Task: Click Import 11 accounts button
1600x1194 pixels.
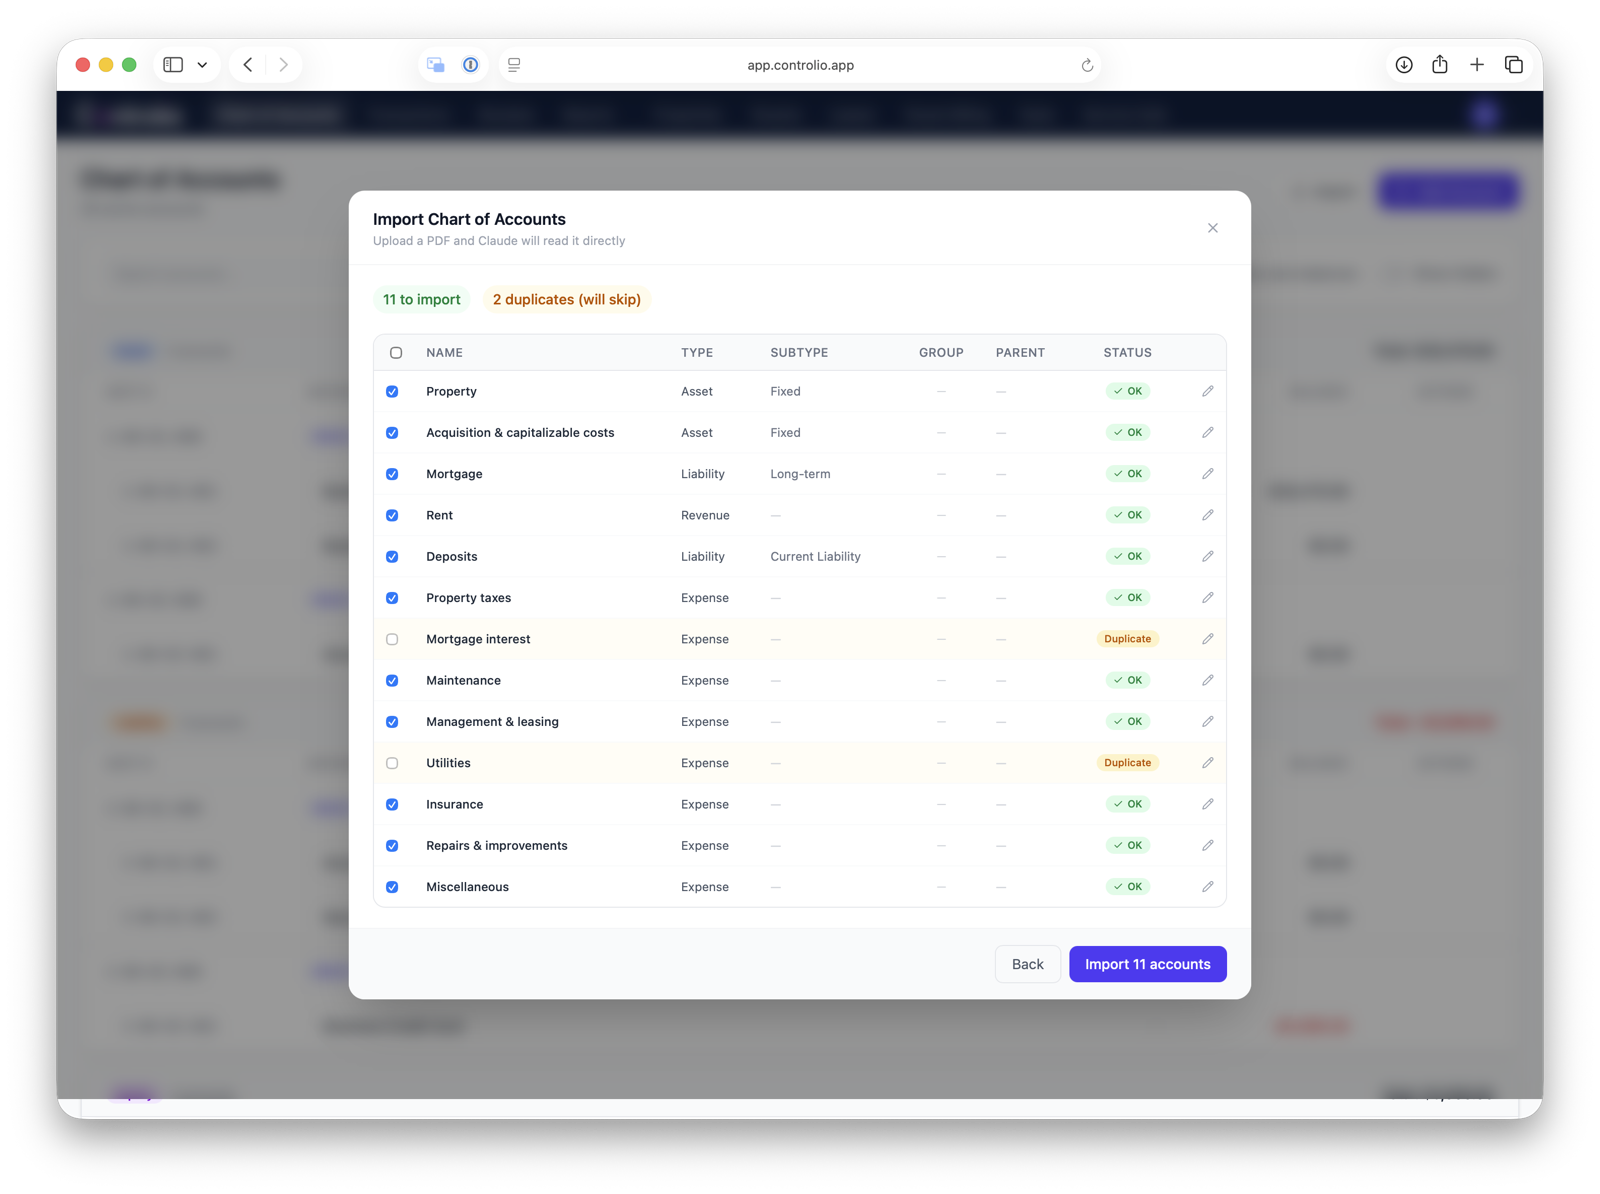Action: 1147,964
